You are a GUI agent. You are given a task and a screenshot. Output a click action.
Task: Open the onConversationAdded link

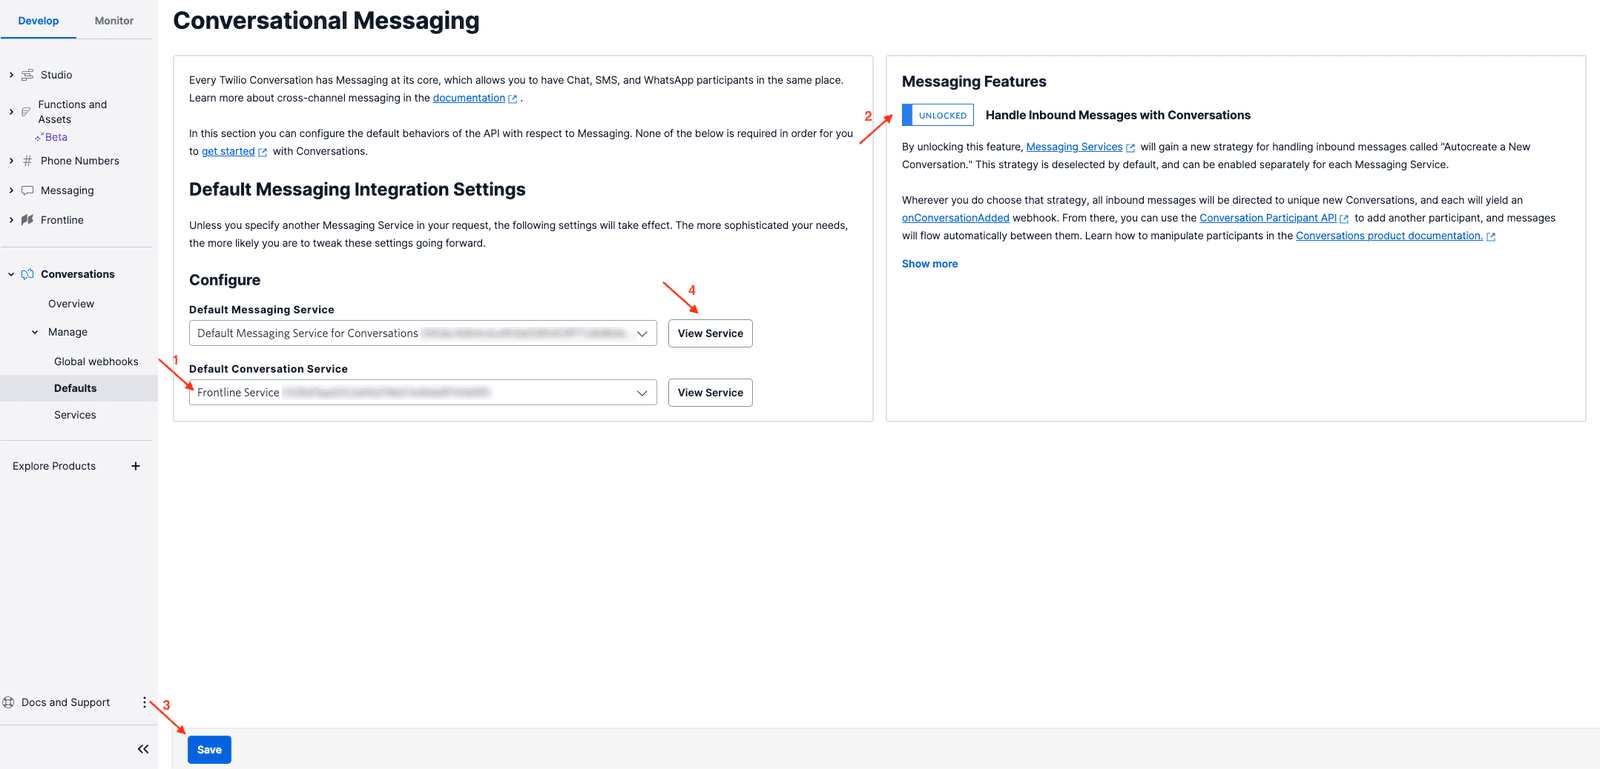(x=955, y=218)
